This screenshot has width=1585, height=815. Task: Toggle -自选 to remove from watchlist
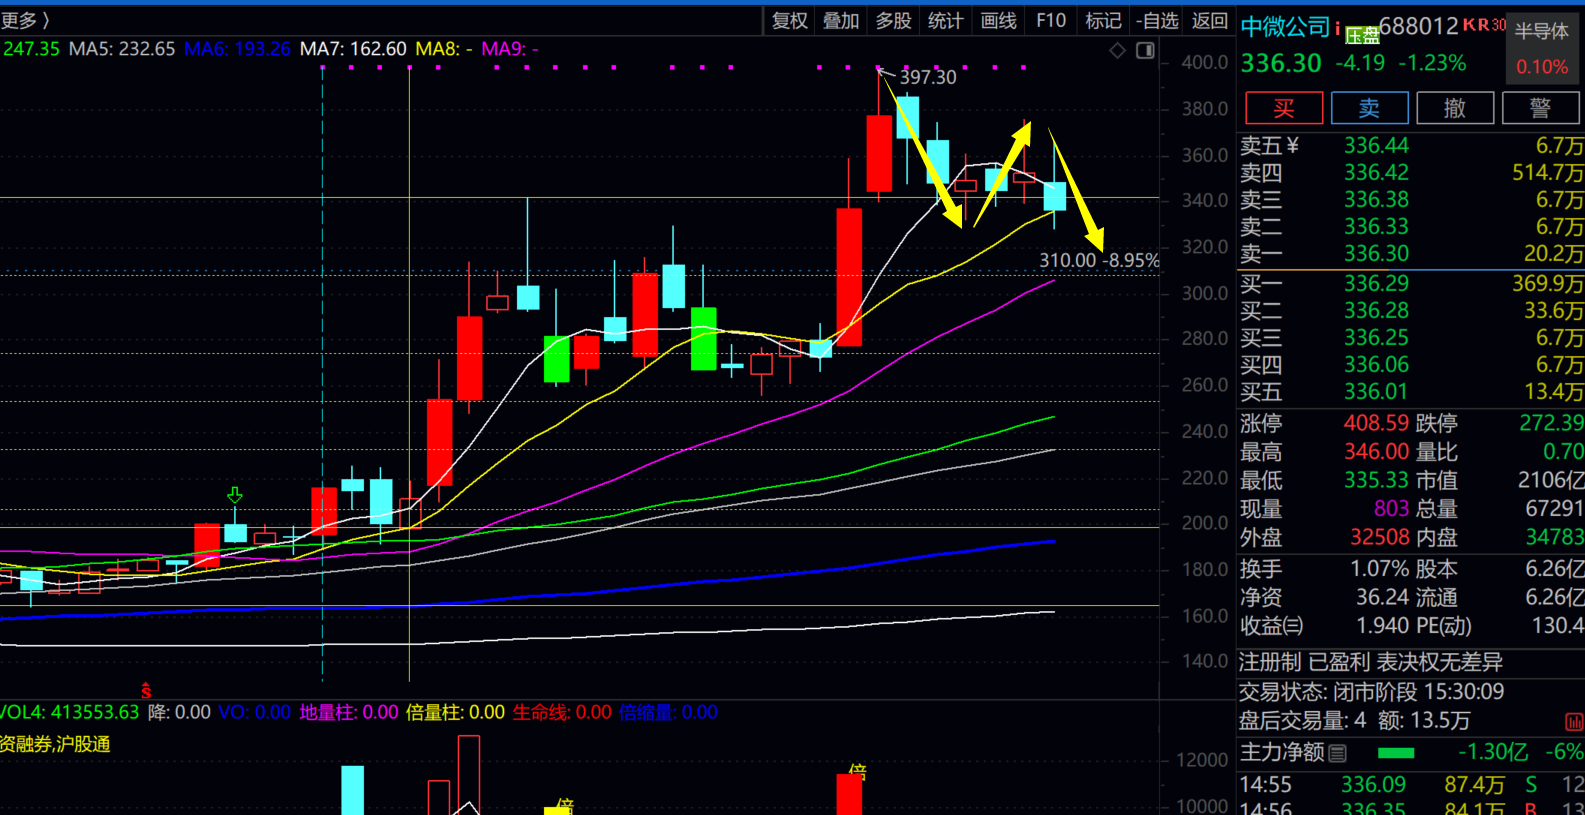[1157, 20]
